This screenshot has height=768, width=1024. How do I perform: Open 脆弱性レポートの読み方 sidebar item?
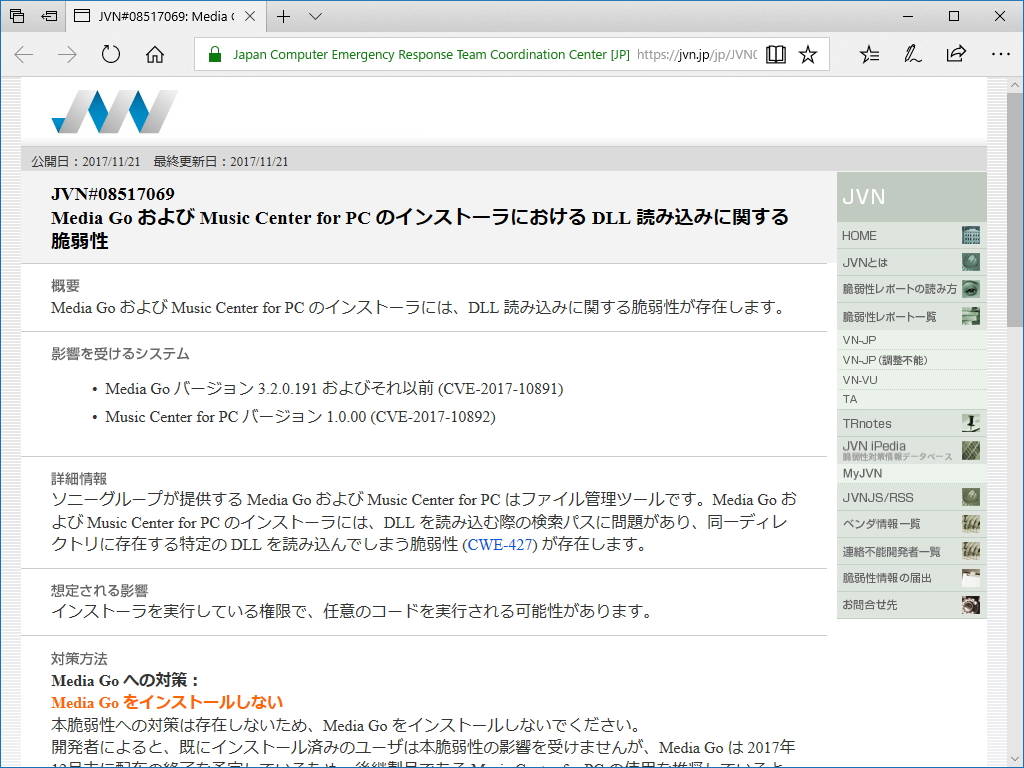[x=911, y=289]
